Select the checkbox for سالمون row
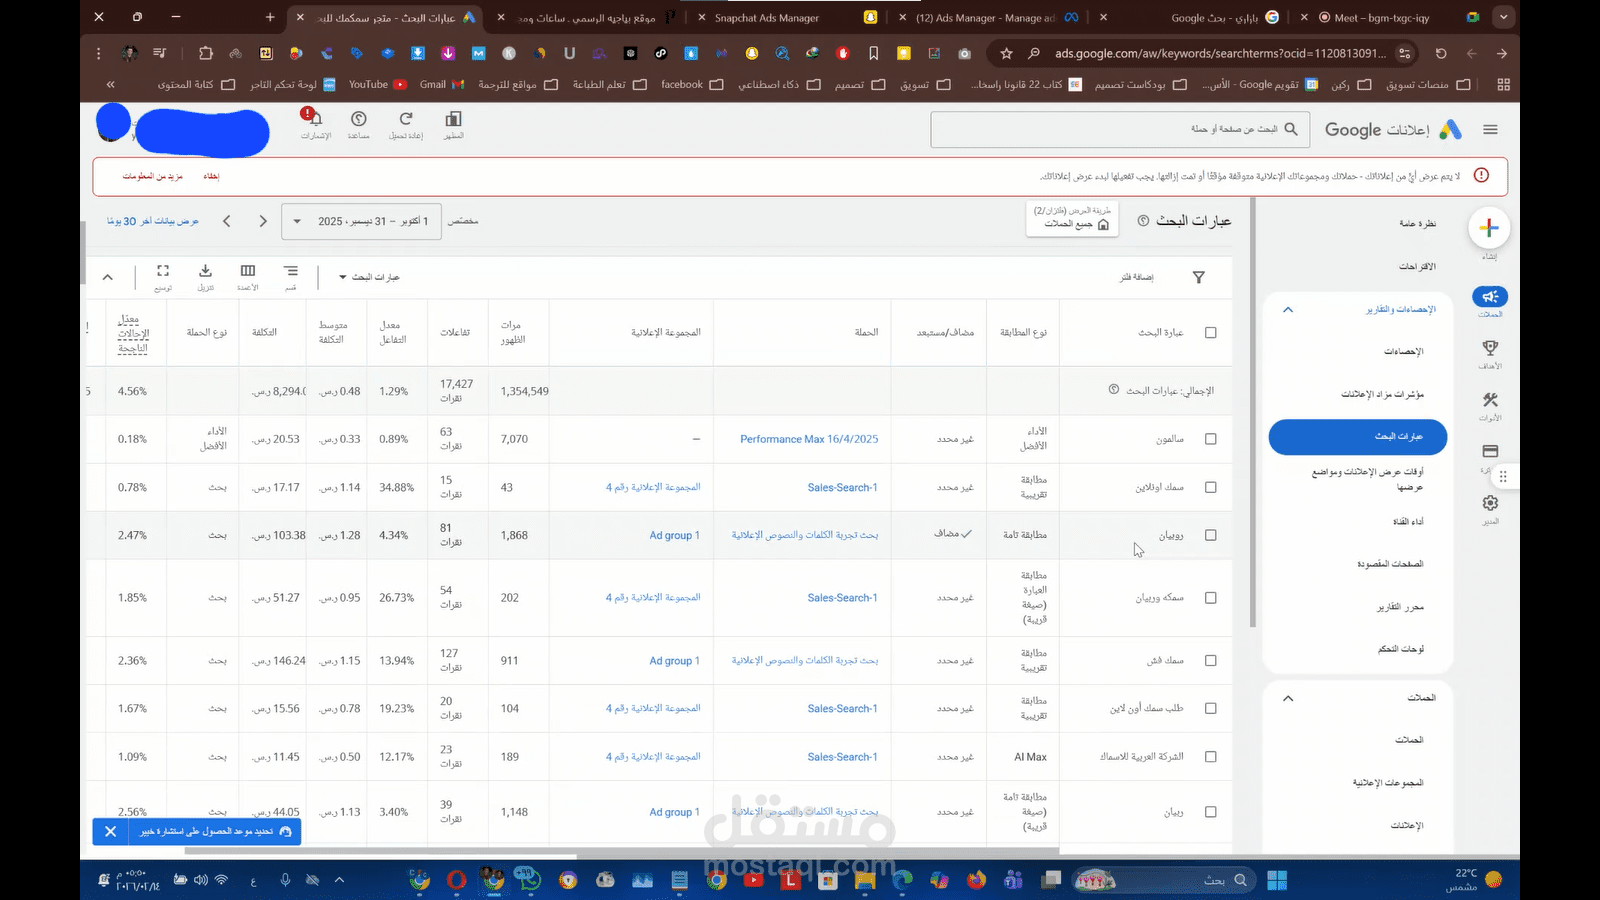The image size is (1600, 900). coord(1210,438)
